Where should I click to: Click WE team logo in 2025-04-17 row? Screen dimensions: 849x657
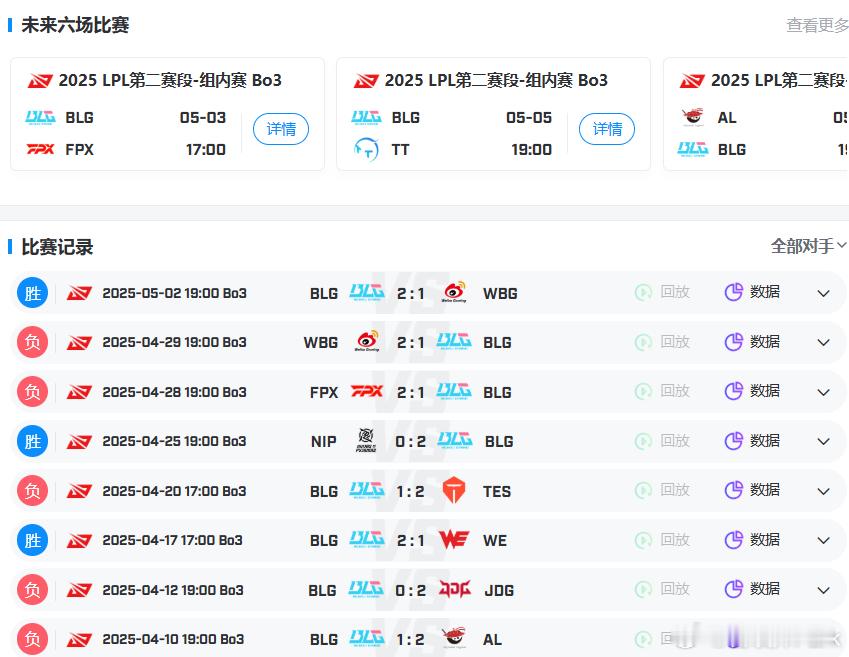point(454,540)
